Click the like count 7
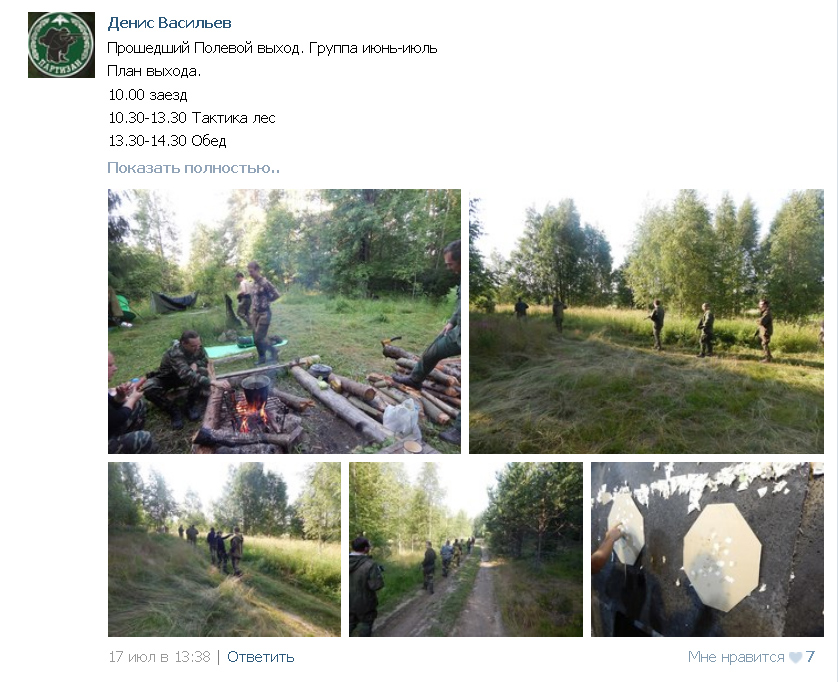 tap(810, 657)
